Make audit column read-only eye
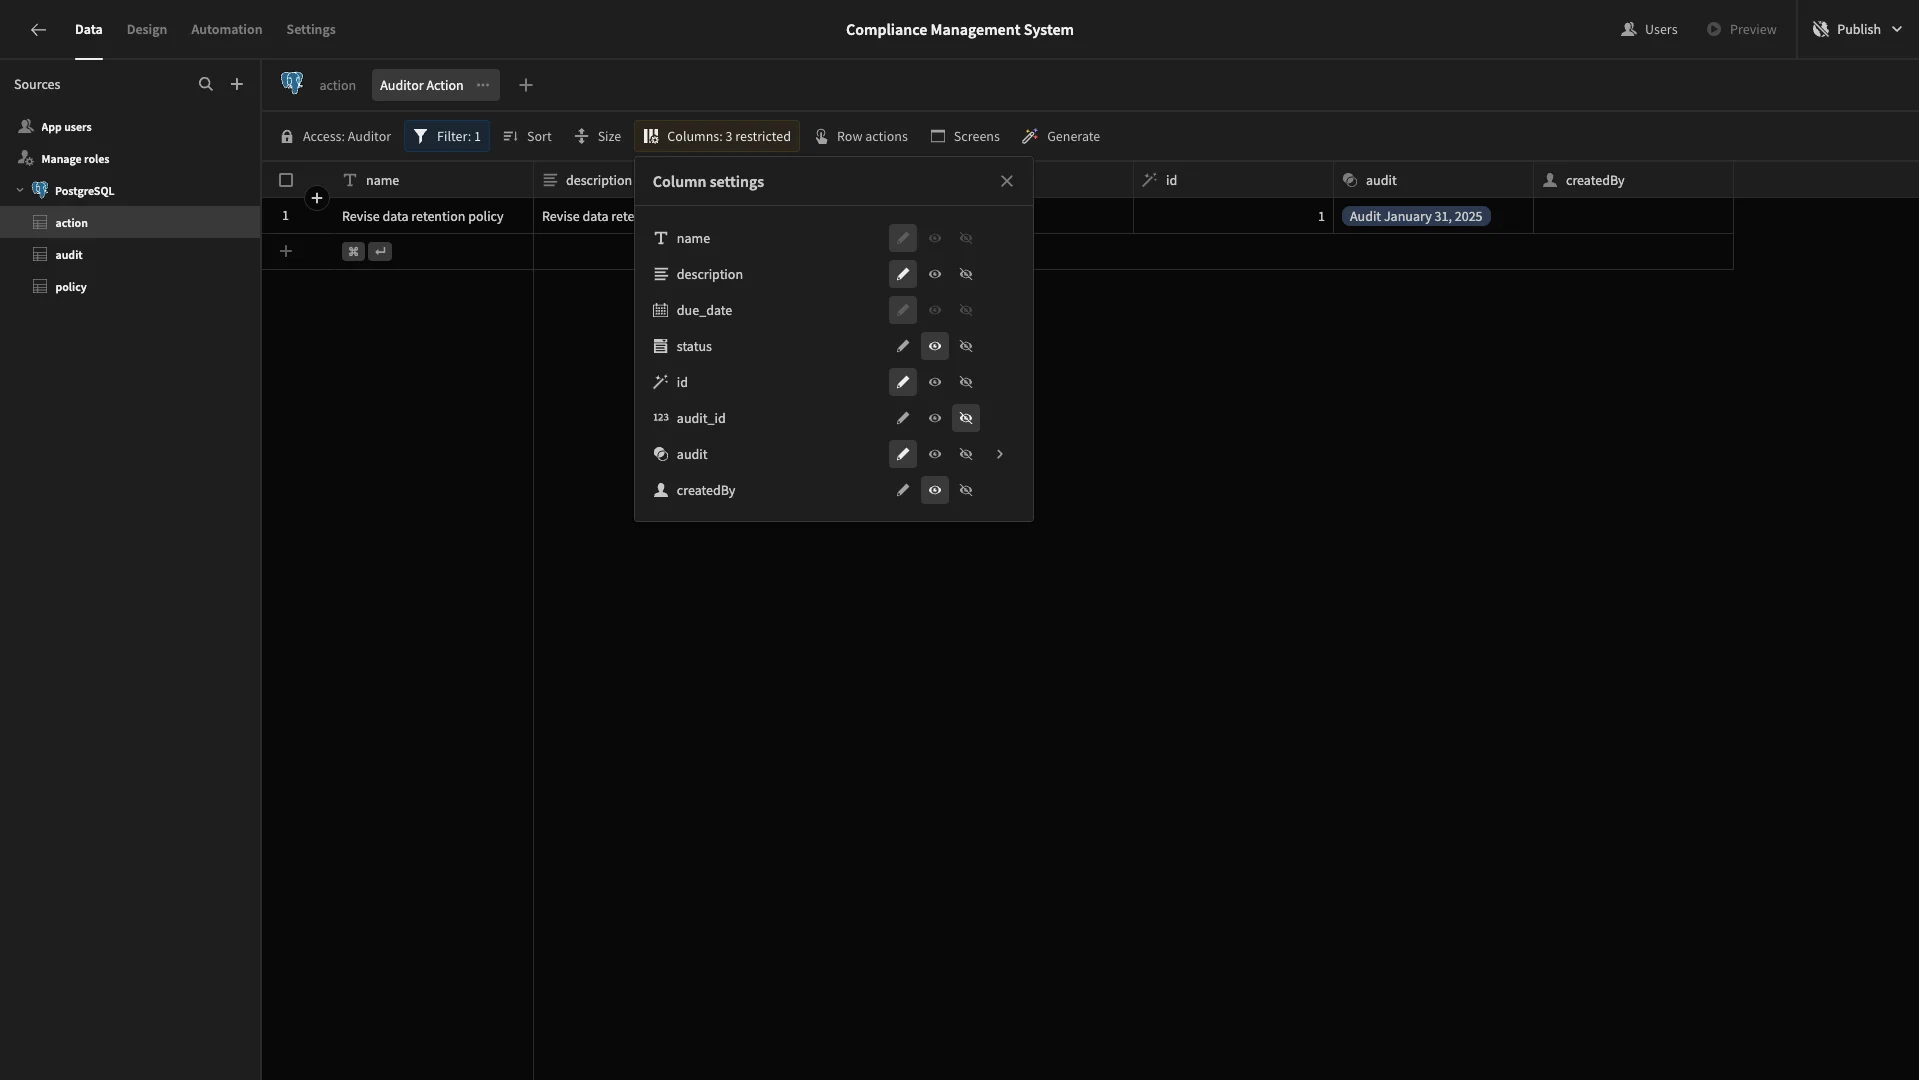1919x1080 pixels. coord(935,454)
